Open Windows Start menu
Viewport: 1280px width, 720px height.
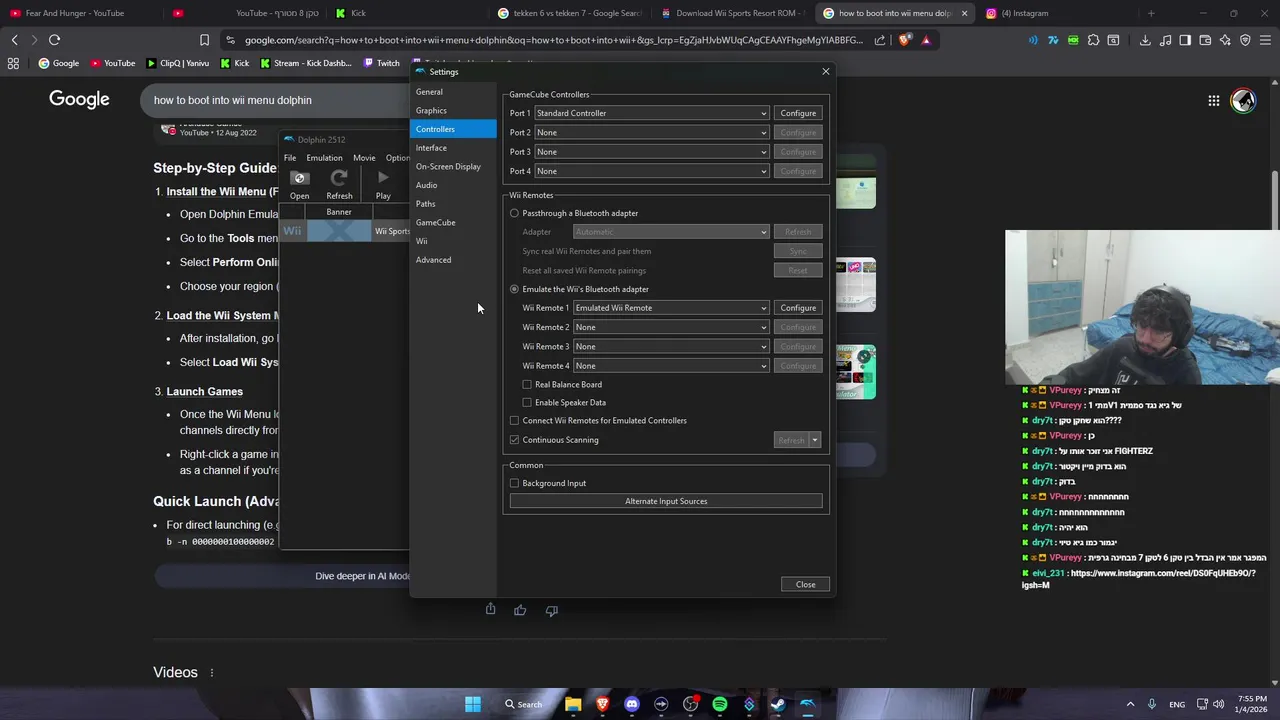click(x=473, y=704)
